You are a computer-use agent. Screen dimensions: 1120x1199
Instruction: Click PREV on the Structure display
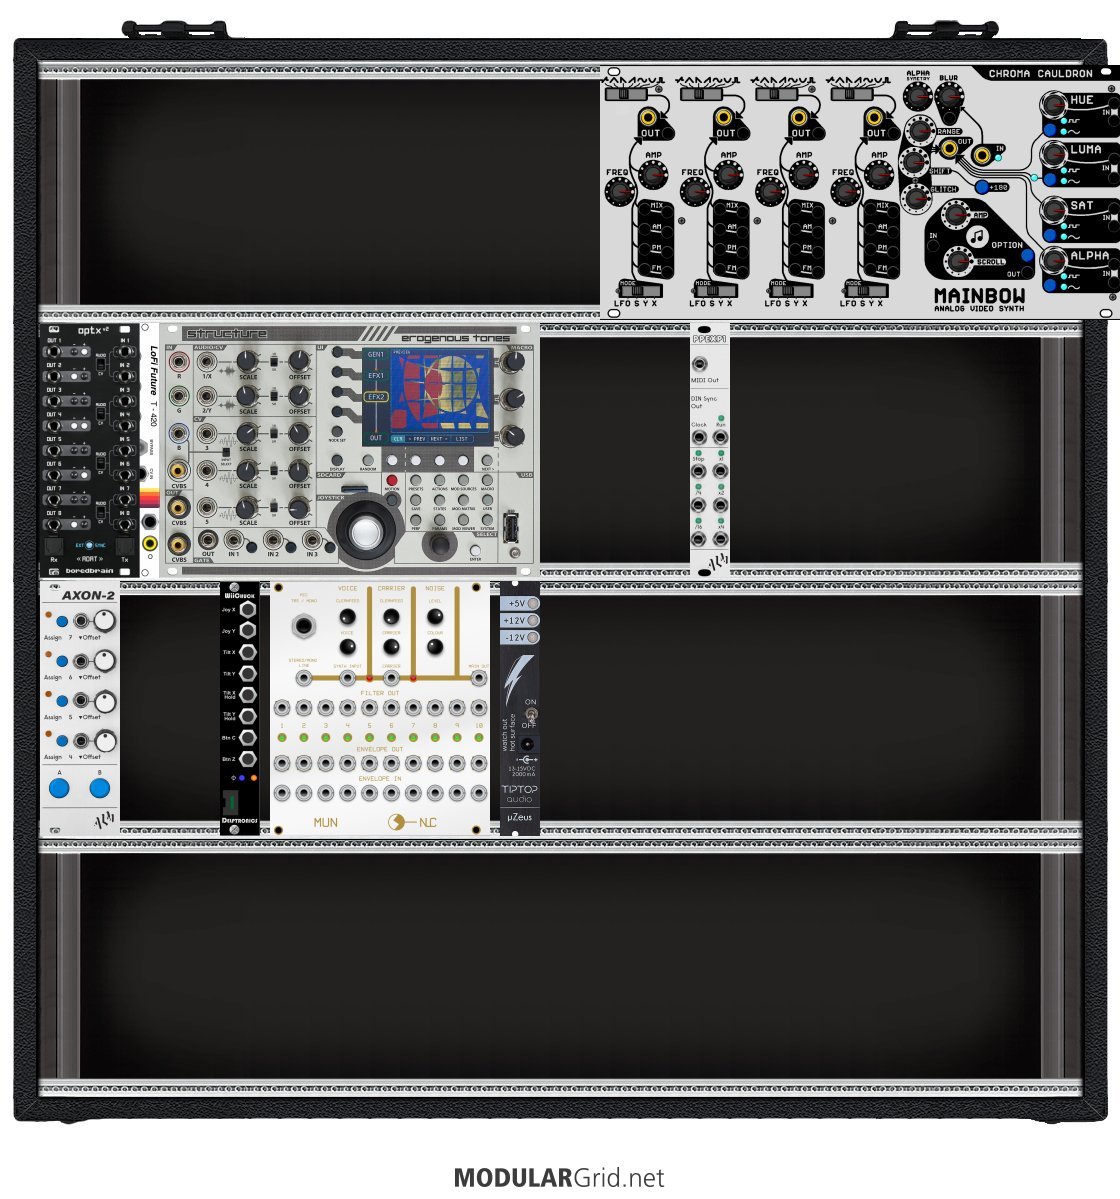[419, 439]
